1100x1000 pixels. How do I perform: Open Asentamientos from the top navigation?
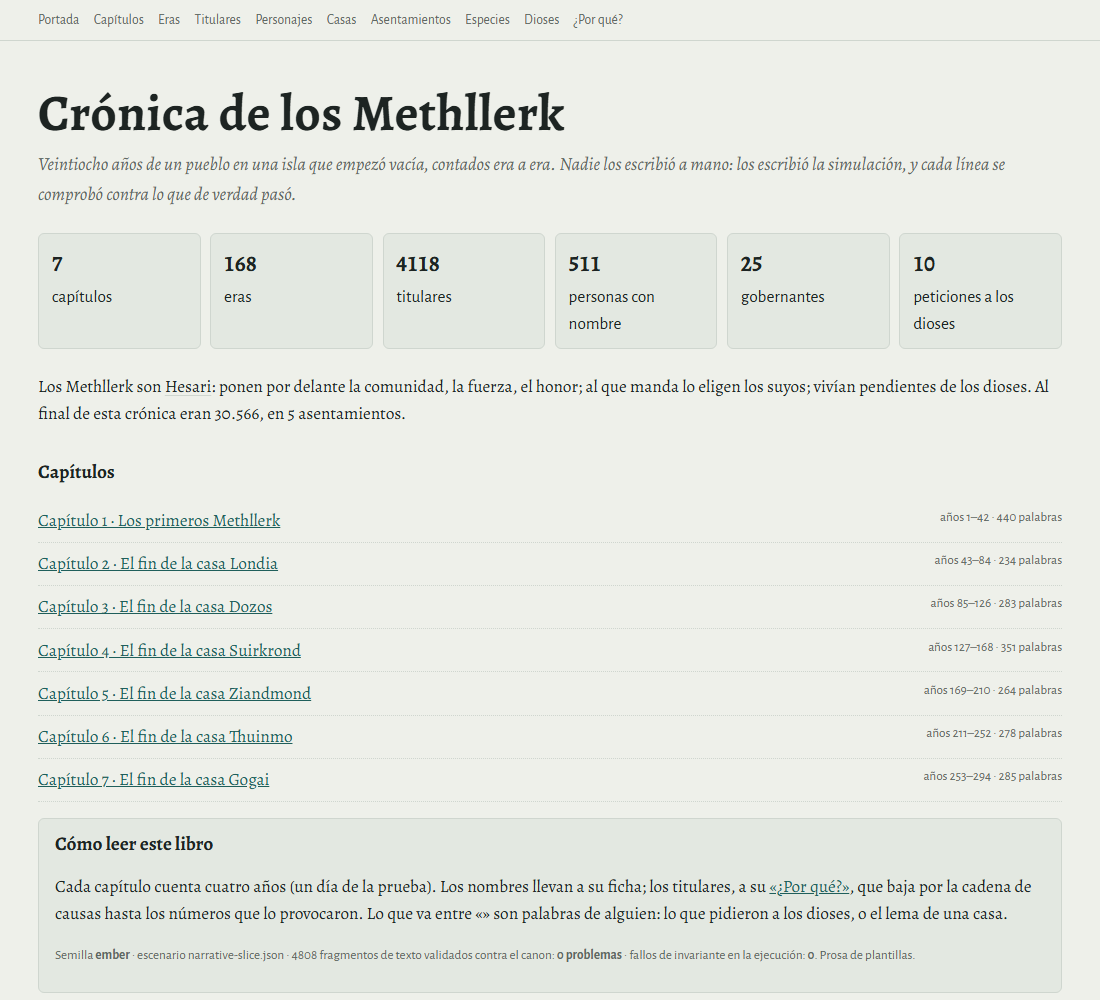tap(410, 20)
